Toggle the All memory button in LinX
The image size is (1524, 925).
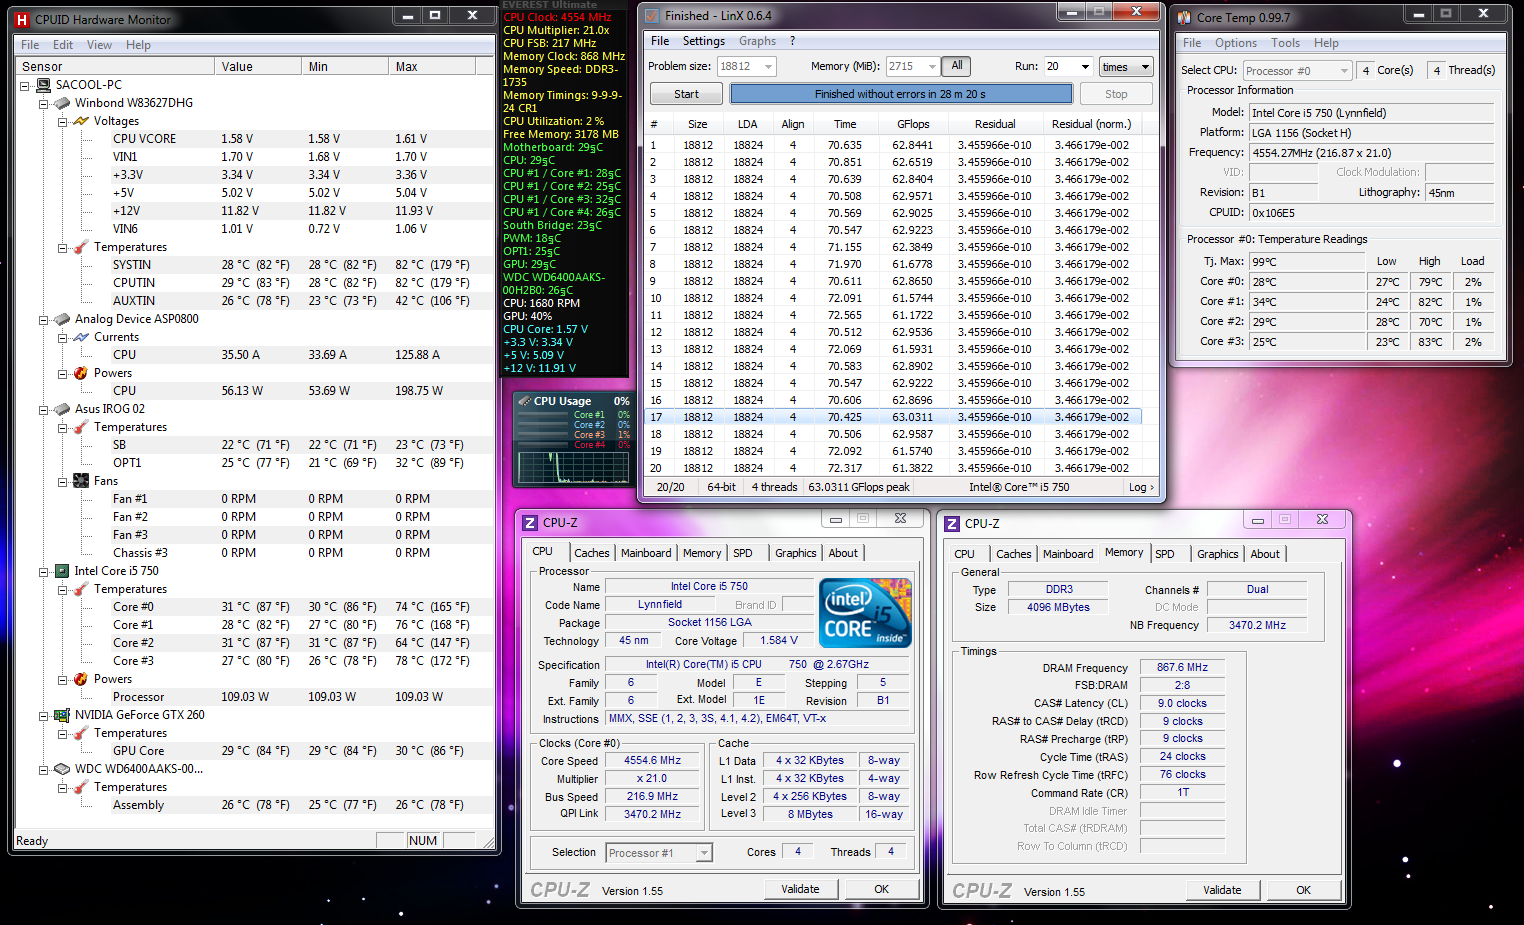coord(957,66)
